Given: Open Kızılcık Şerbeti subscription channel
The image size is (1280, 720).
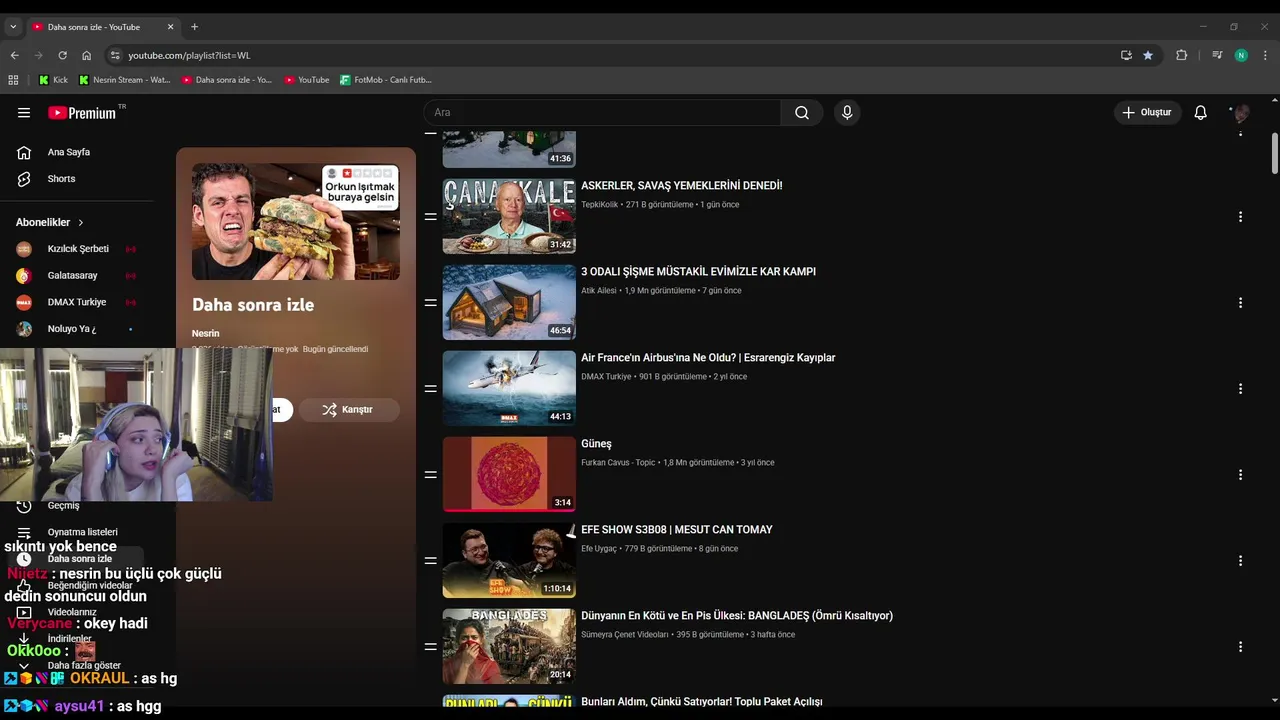Looking at the screenshot, I should click(x=76, y=249).
